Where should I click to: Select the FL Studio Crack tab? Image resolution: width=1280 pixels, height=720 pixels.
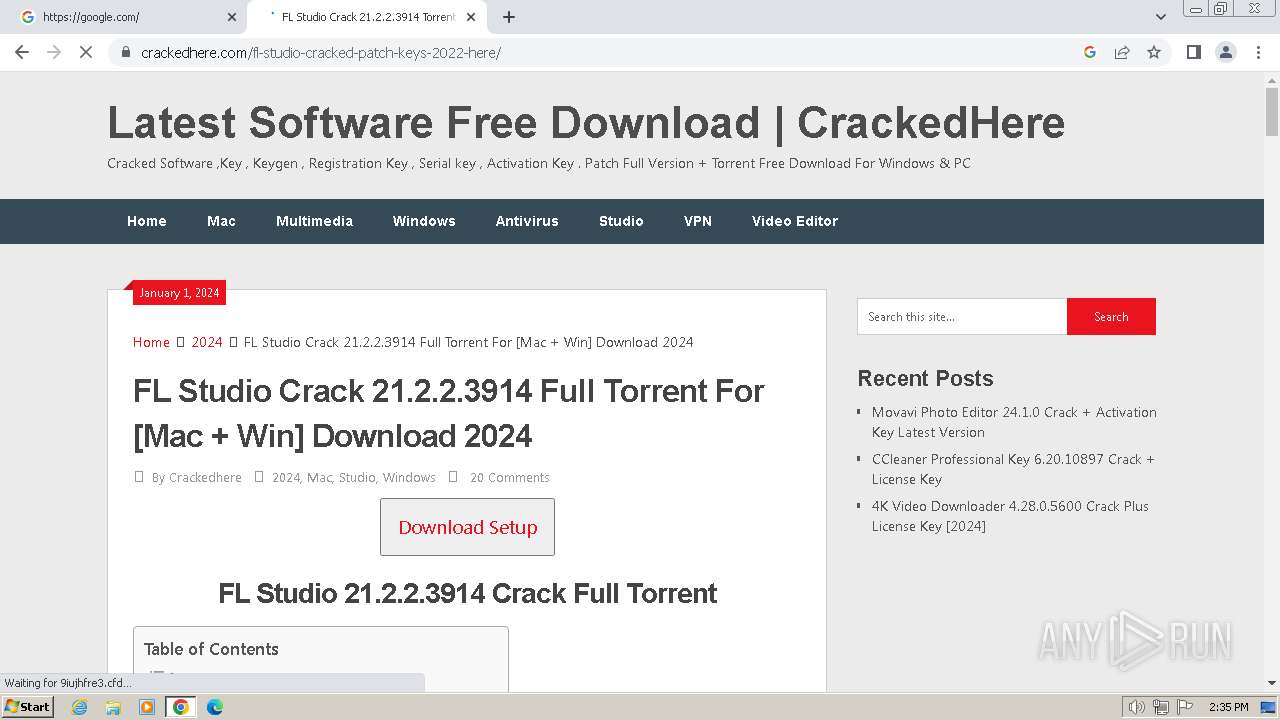click(368, 17)
